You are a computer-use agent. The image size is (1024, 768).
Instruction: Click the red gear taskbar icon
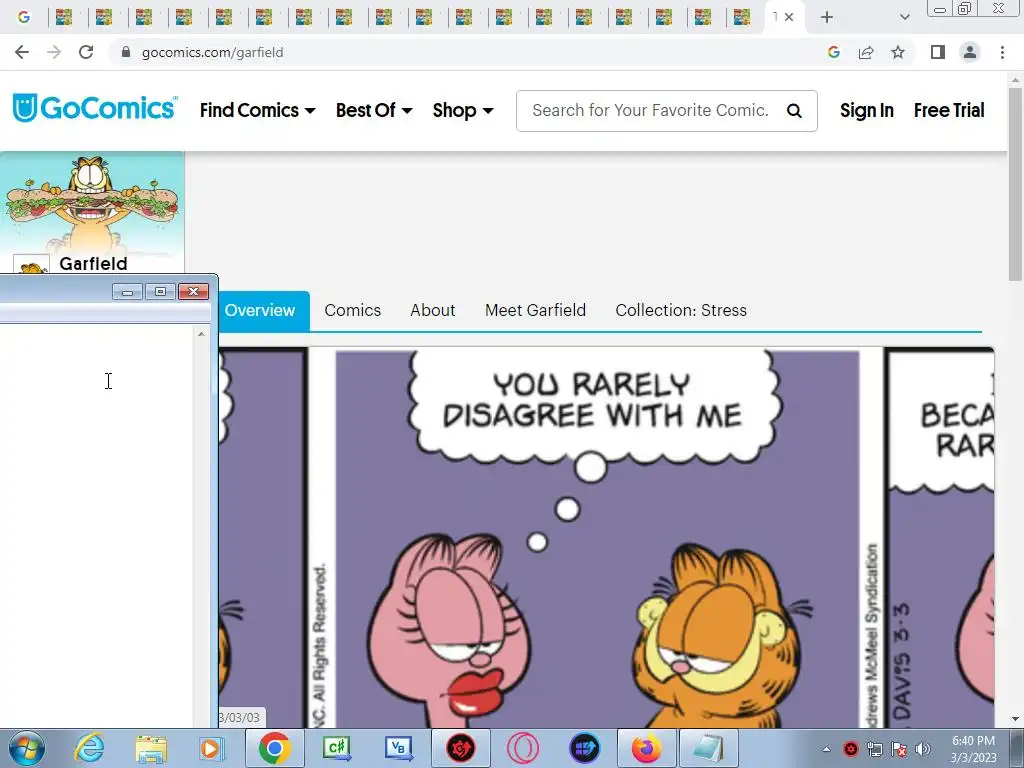(461, 748)
